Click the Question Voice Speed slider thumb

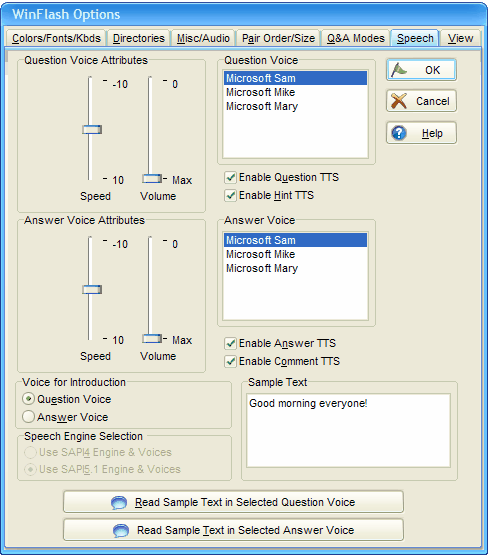point(92,130)
